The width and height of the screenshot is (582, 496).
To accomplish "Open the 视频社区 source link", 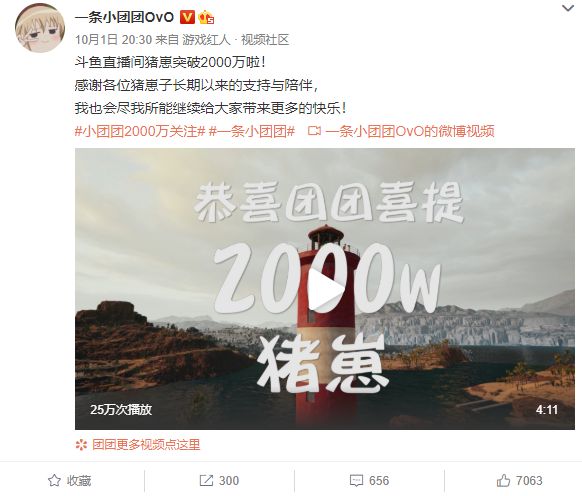I will [265, 39].
